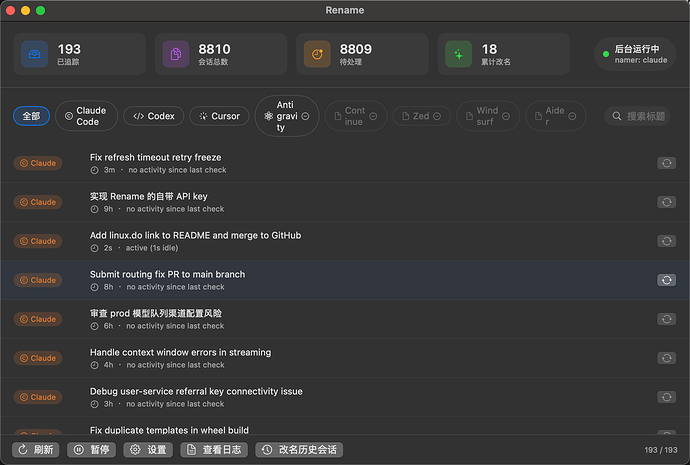Select the Aider filter tab
690x465 pixels.
click(555, 116)
